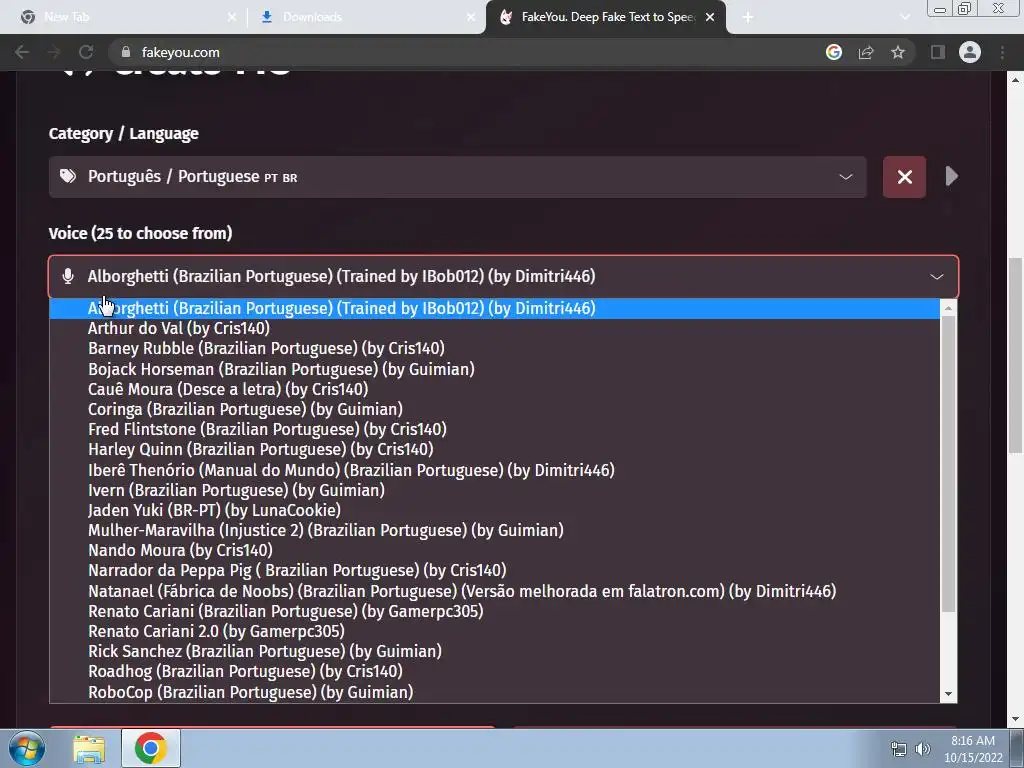Choose Coringa voice by Guimian
1024x768 pixels.
(494, 409)
